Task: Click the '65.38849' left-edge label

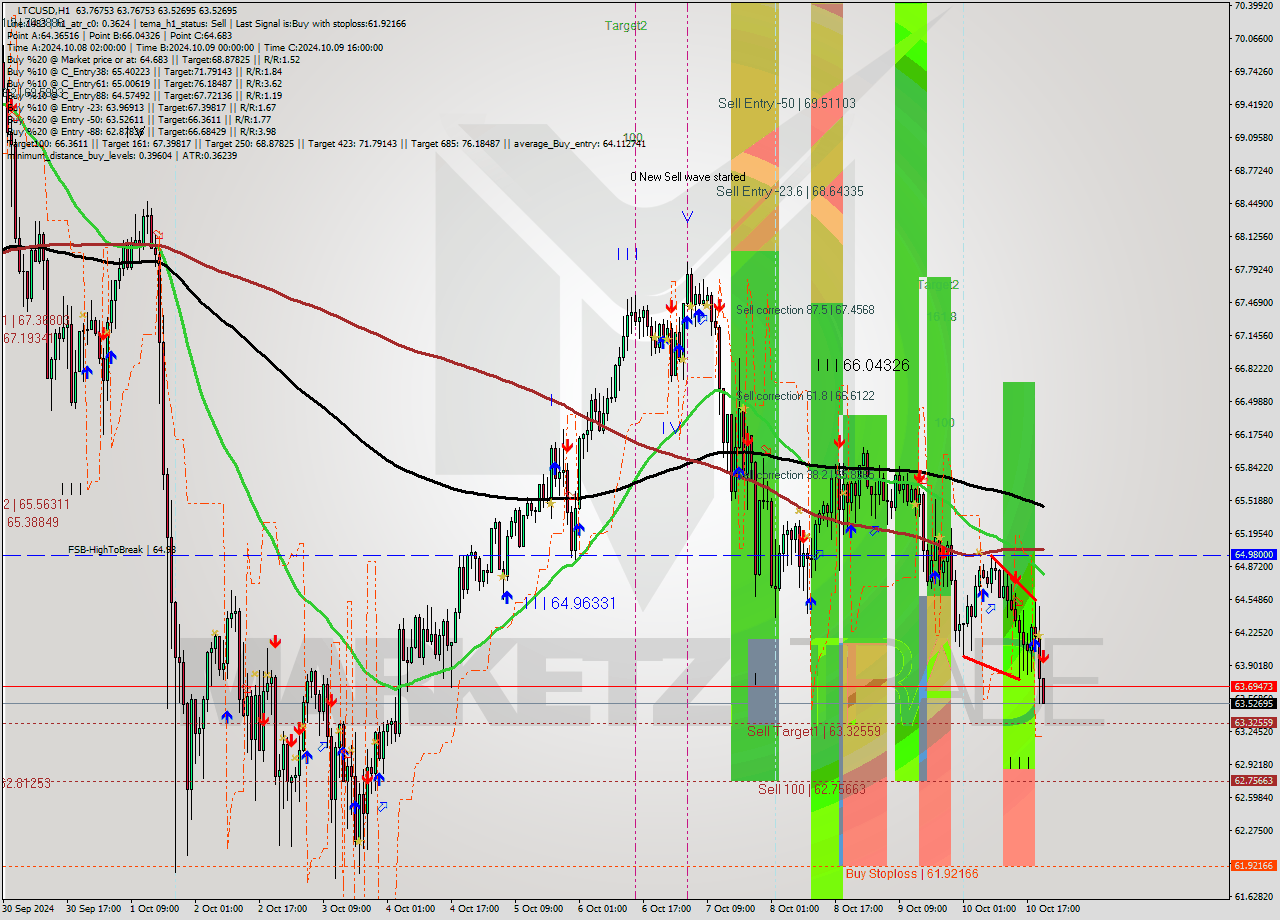Action: 32,522
